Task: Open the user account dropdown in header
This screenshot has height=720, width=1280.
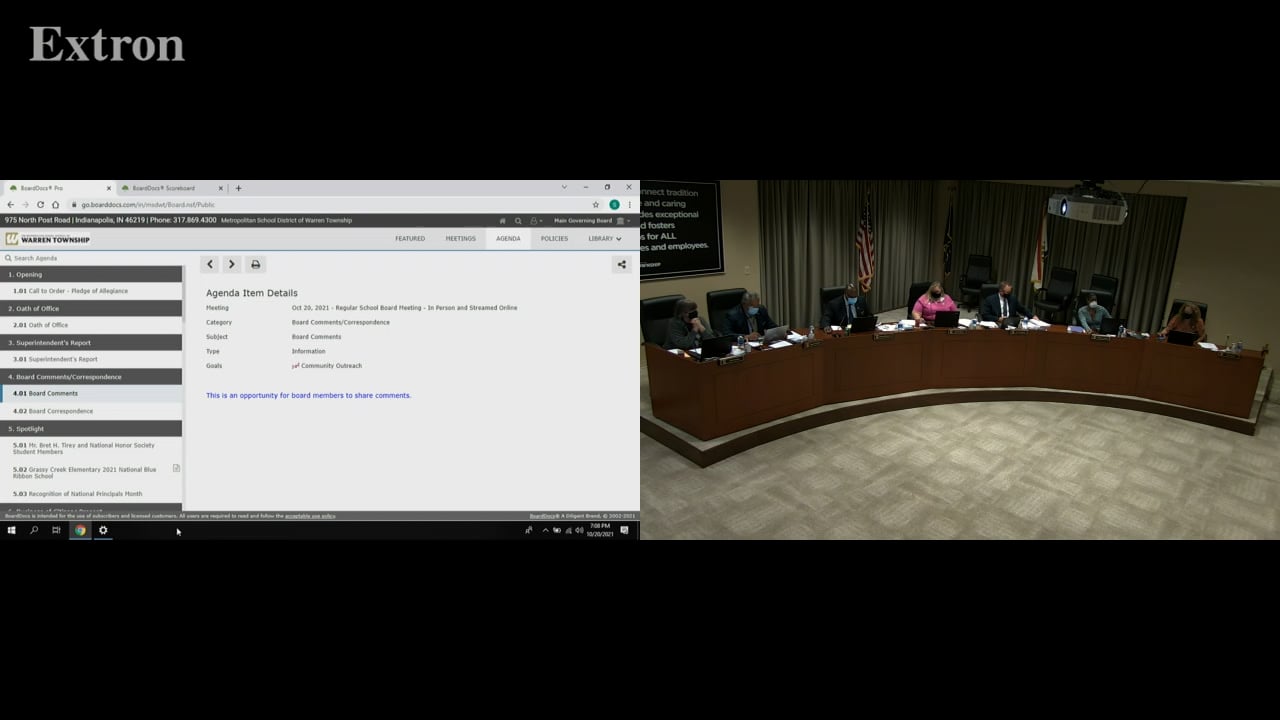Action: coord(536,221)
